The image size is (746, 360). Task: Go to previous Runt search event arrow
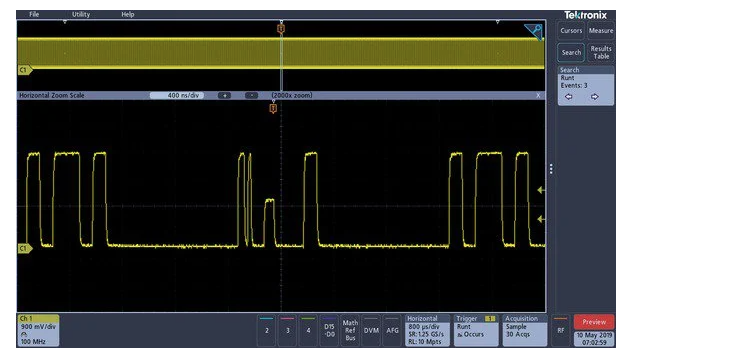569,97
